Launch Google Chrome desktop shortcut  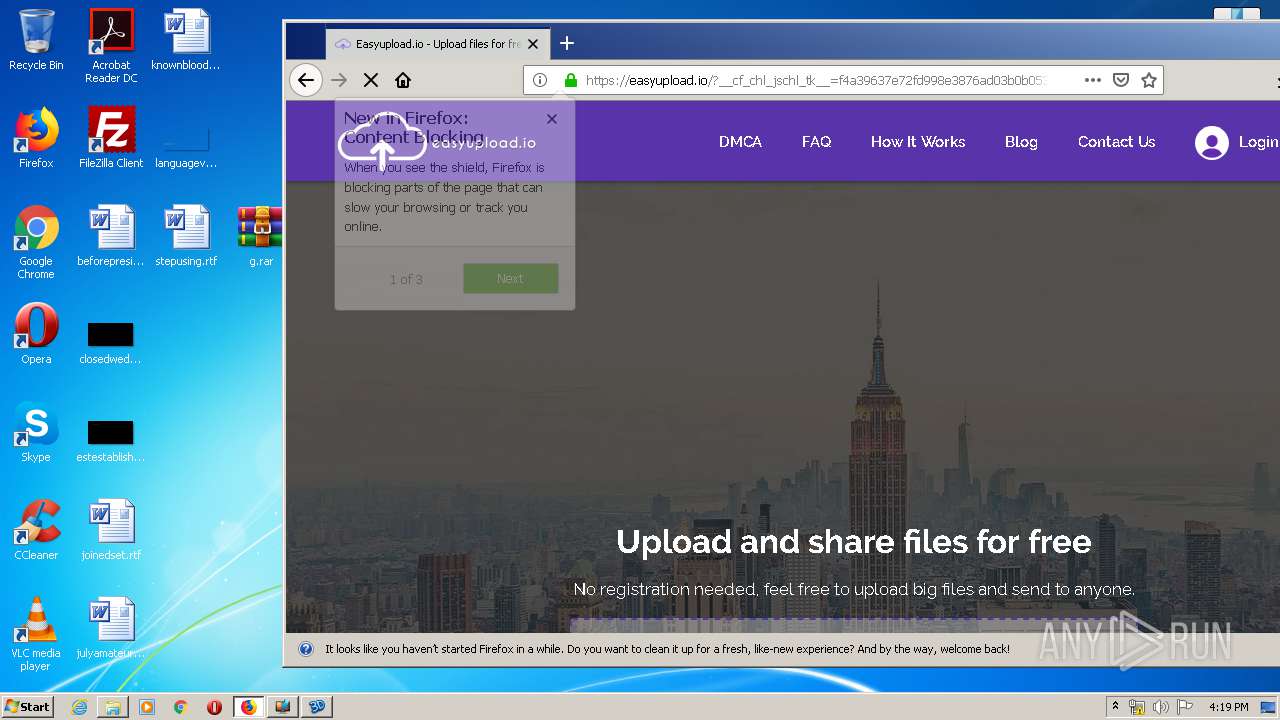(x=36, y=242)
